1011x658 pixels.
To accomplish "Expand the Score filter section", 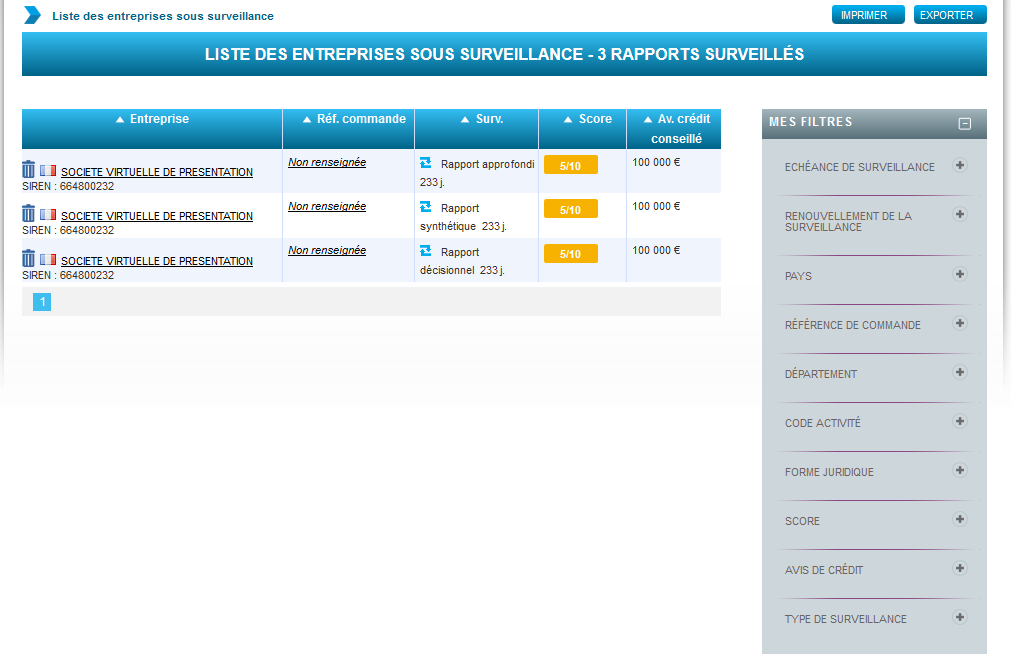I will (960, 519).
